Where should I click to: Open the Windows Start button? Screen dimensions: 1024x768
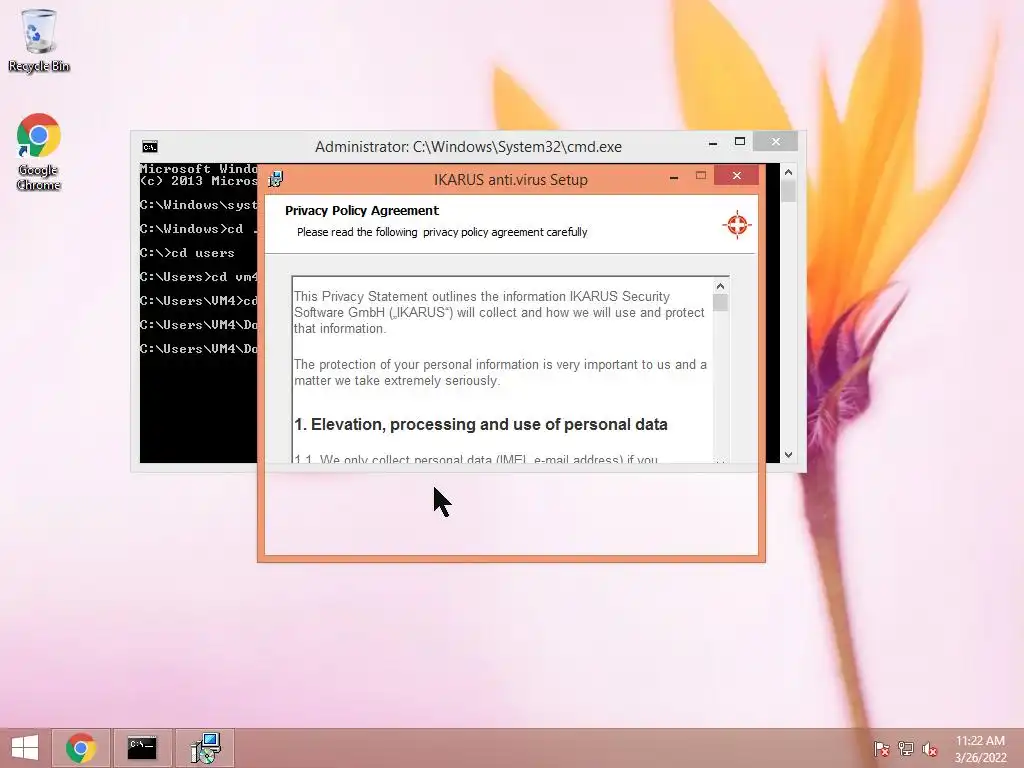(x=25, y=748)
